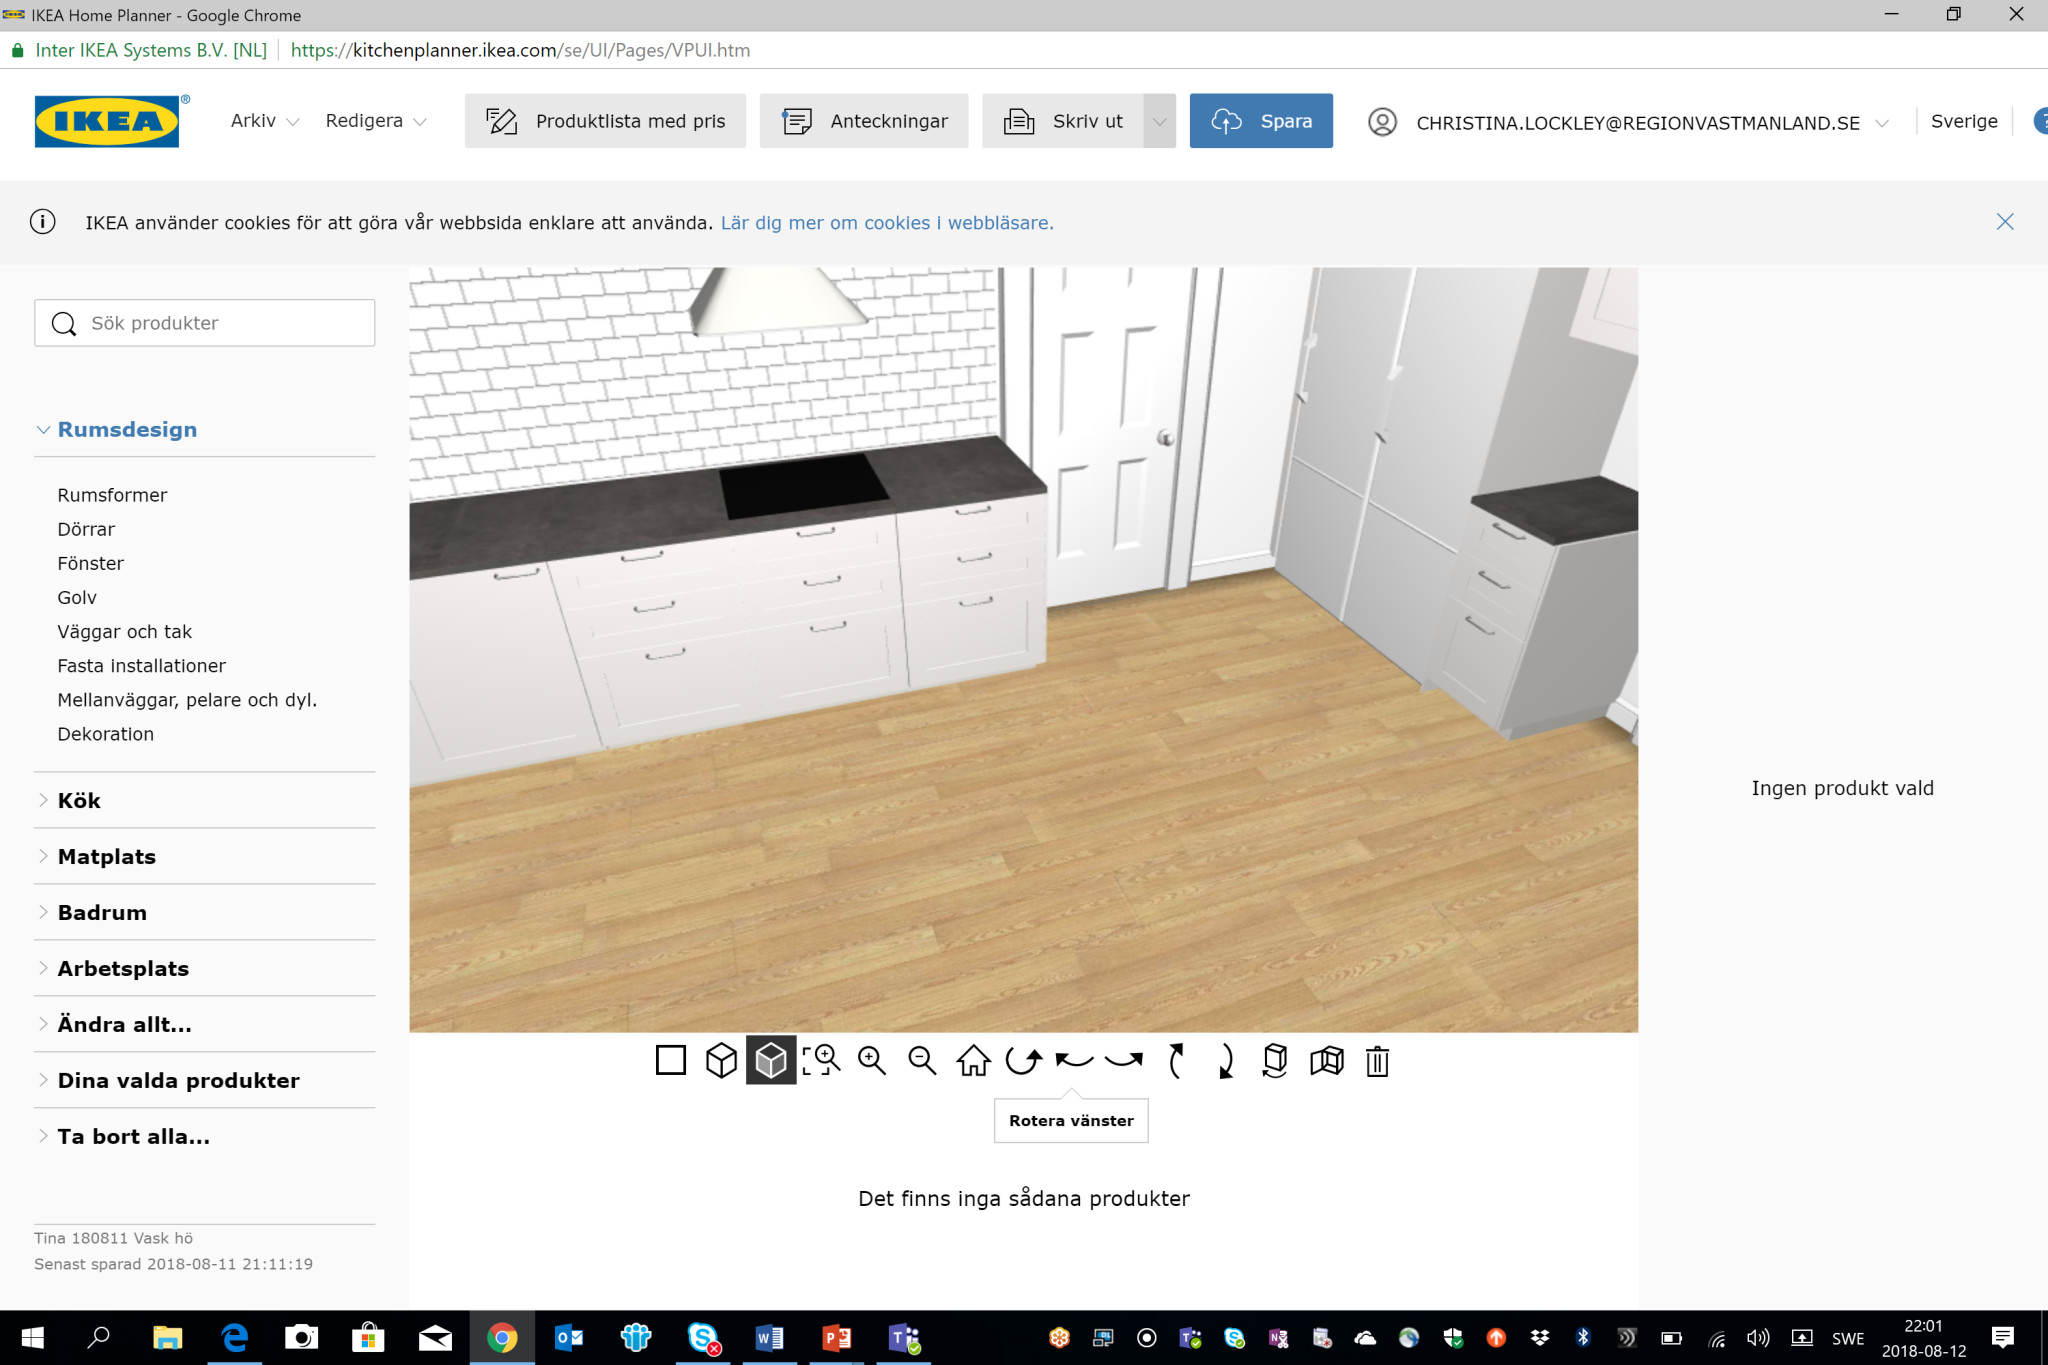The width and height of the screenshot is (2048, 1365).
Task: Collapse the Rumsdesign section
Action: pos(126,429)
